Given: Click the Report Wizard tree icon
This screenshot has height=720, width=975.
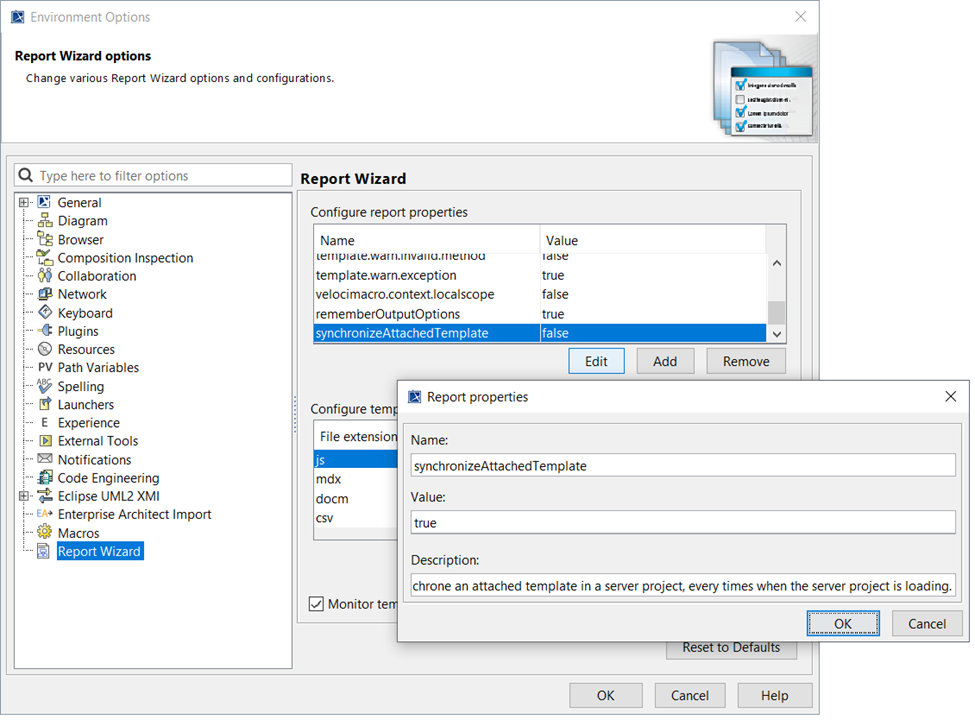Looking at the screenshot, I should point(44,551).
